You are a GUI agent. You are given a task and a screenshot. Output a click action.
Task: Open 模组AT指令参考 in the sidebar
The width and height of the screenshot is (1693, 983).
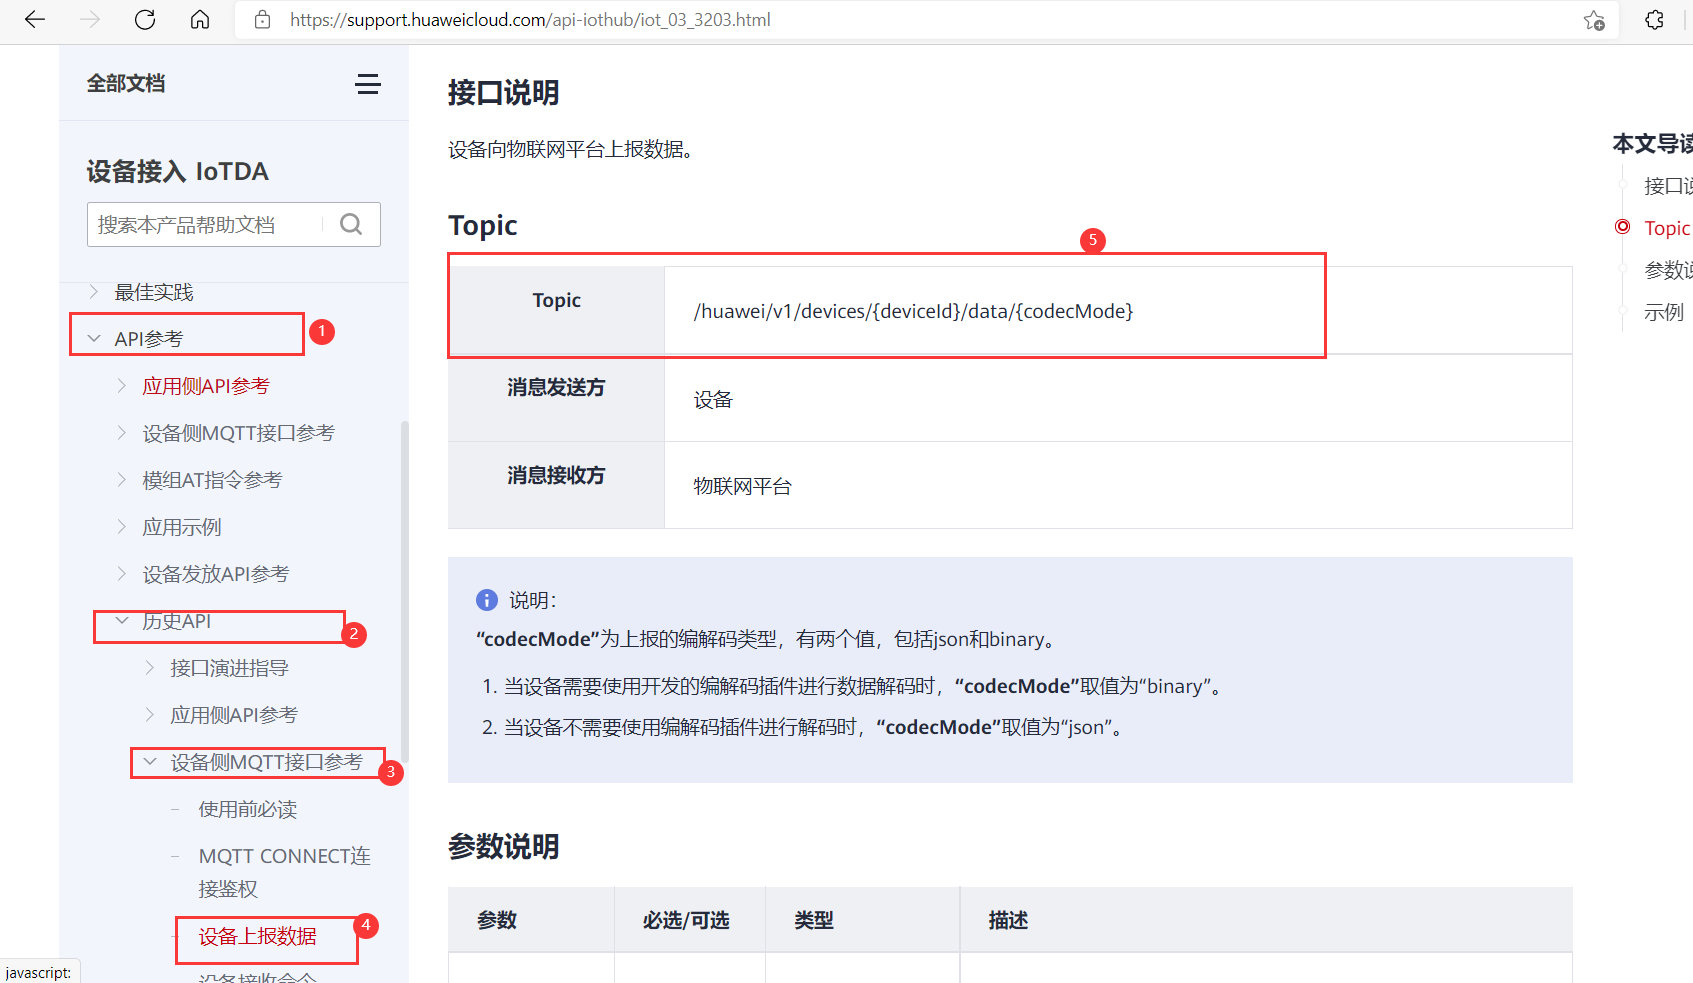(212, 480)
